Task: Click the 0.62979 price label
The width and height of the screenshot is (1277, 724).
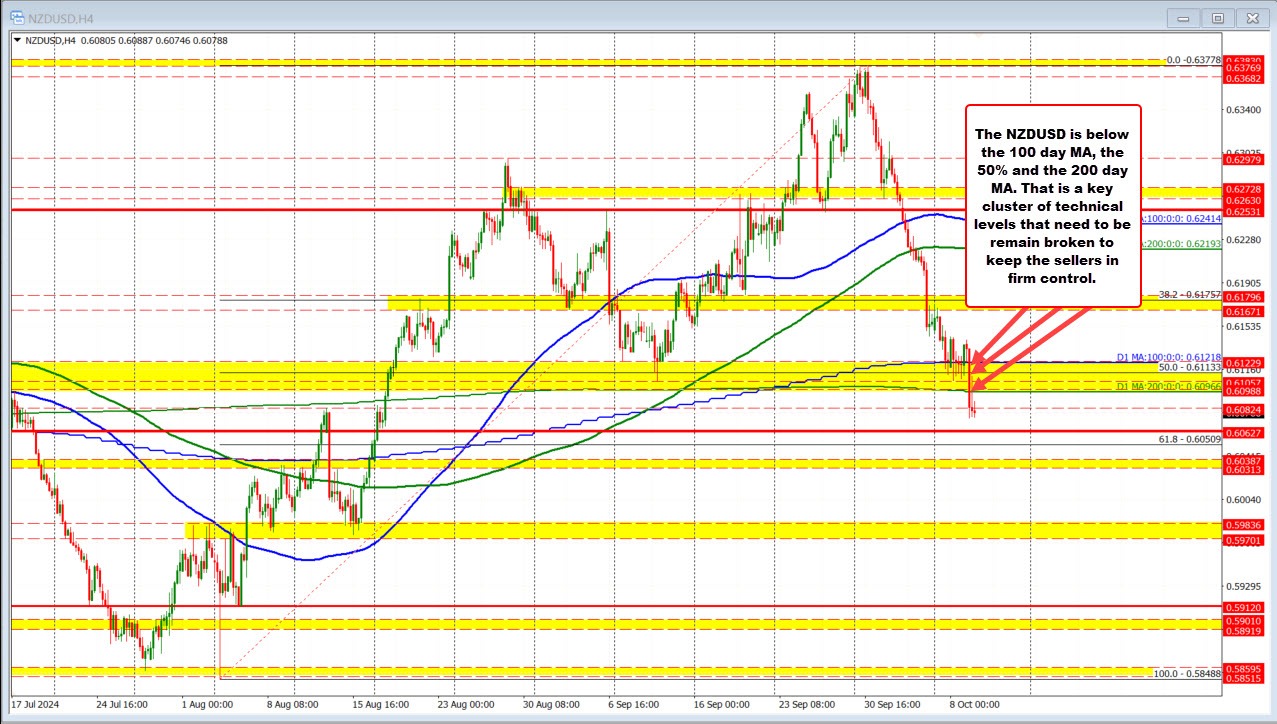Action: click(x=1243, y=158)
